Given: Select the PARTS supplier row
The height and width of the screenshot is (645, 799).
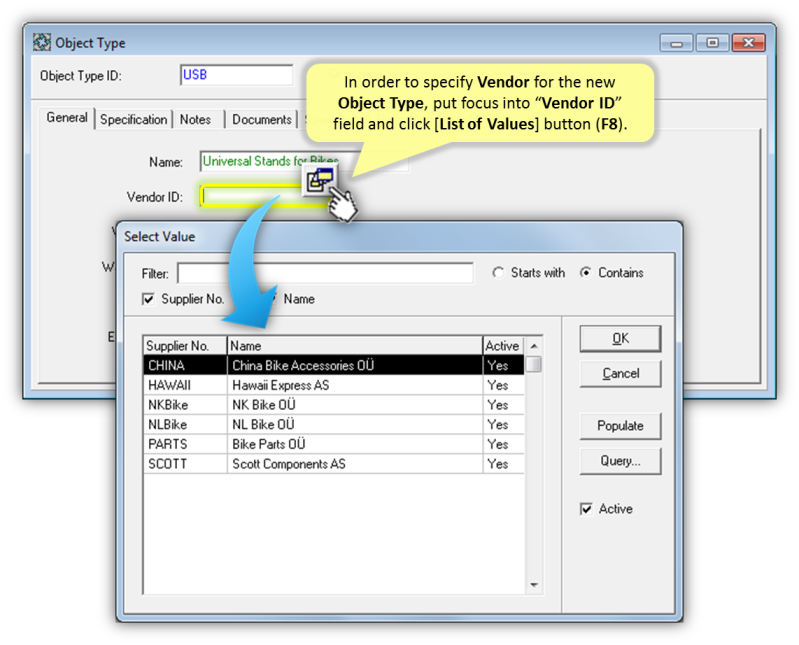Looking at the screenshot, I should (x=334, y=444).
